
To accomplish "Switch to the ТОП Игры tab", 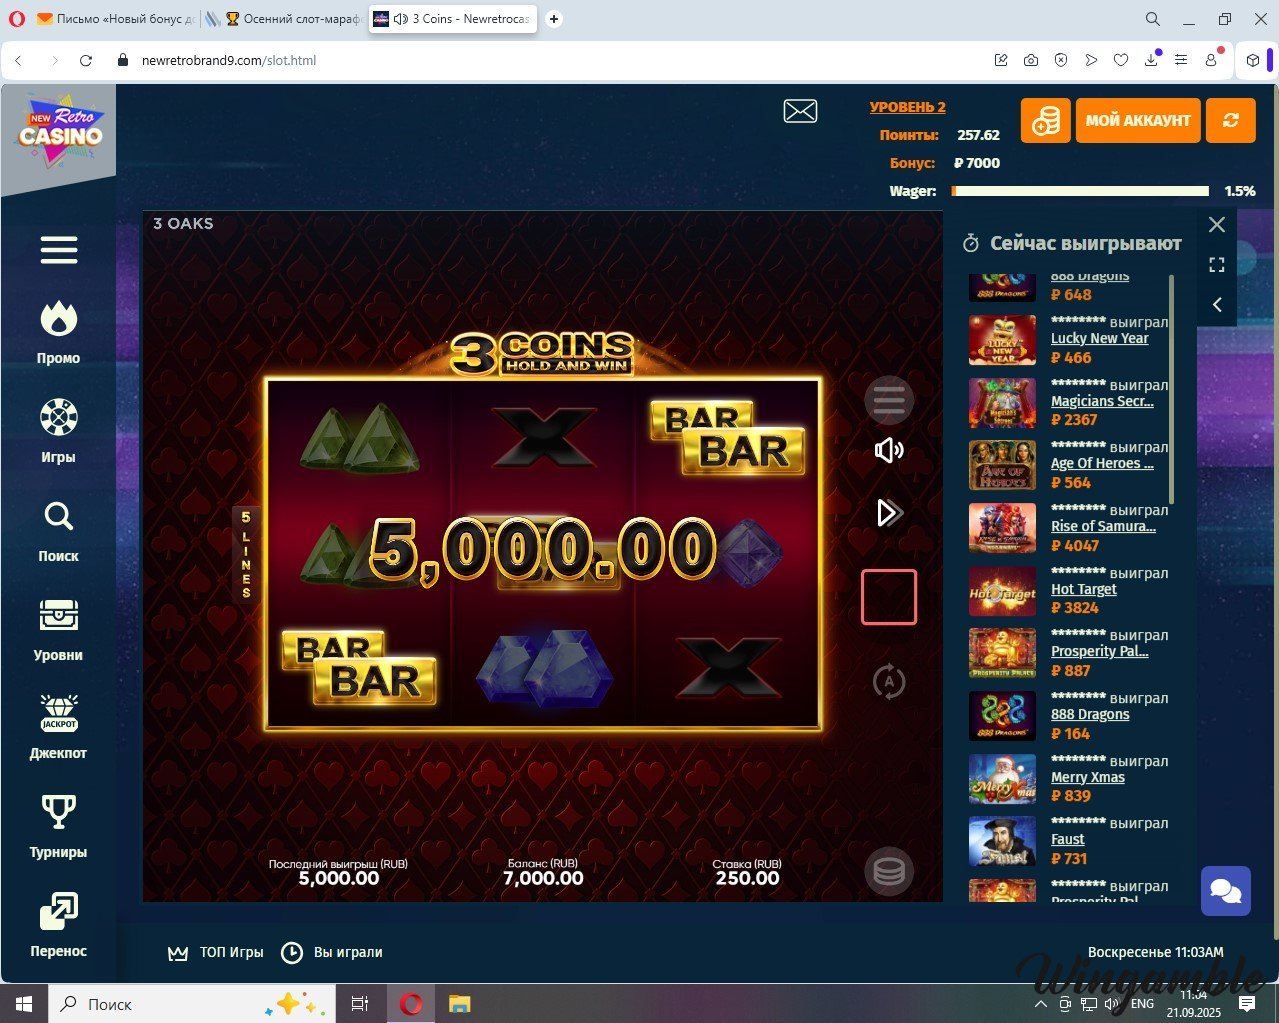I will (x=216, y=952).
